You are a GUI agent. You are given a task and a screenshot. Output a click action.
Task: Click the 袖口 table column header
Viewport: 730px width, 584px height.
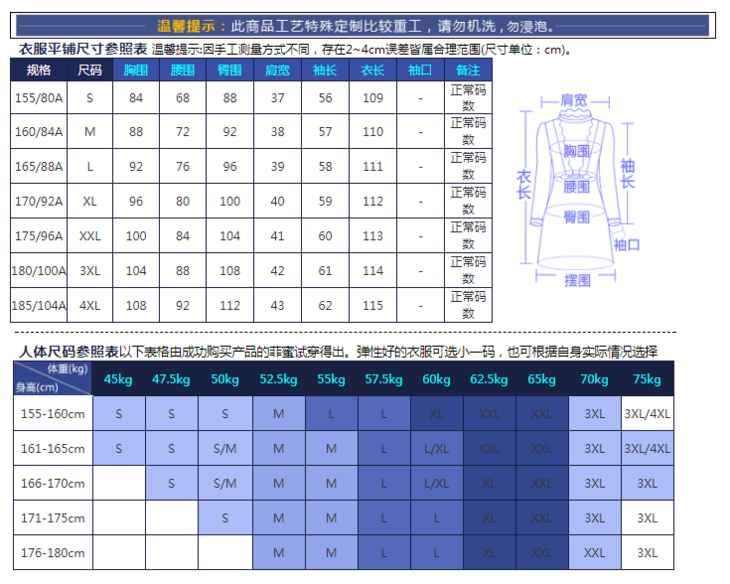click(420, 70)
